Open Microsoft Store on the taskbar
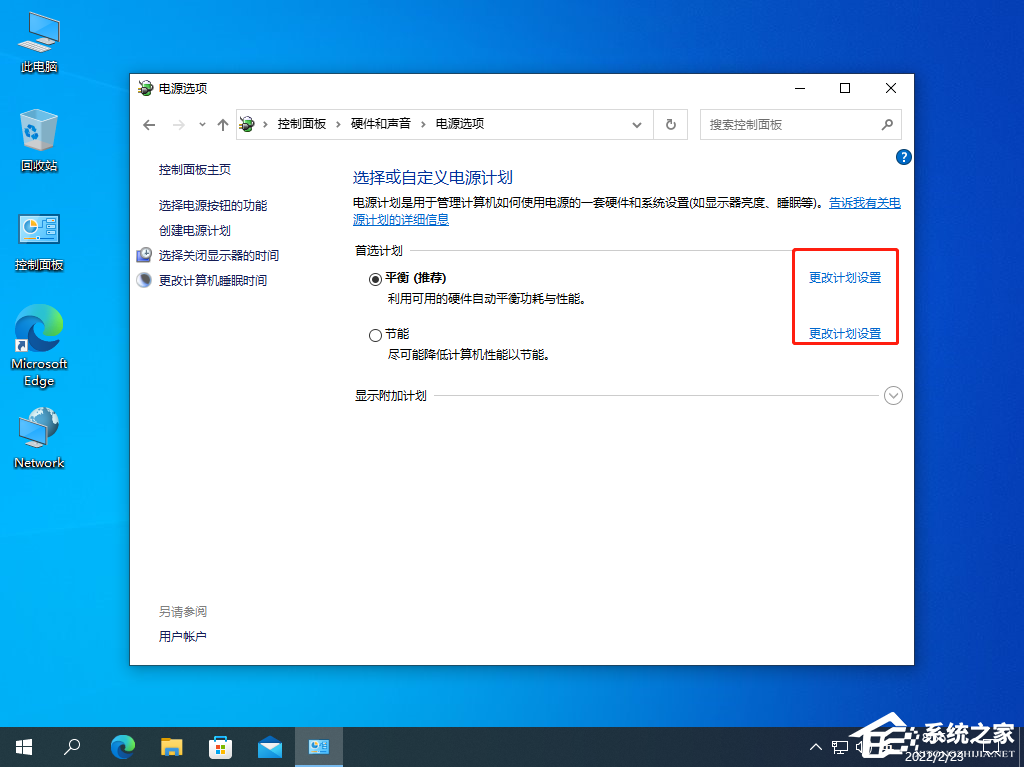 (x=221, y=747)
